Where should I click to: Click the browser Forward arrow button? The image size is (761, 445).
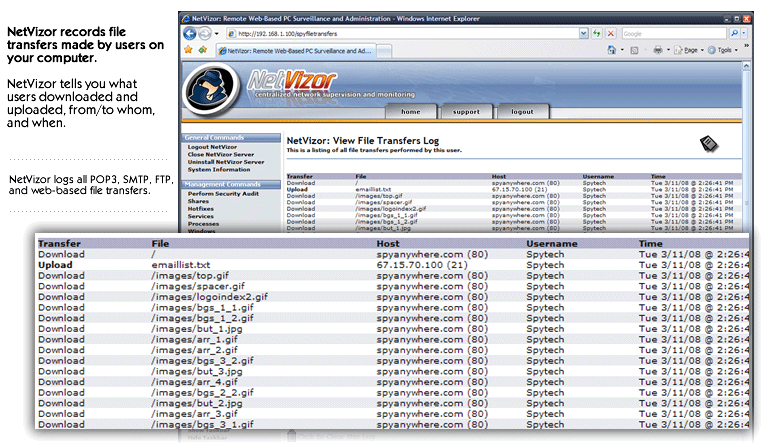pyautogui.click(x=205, y=33)
